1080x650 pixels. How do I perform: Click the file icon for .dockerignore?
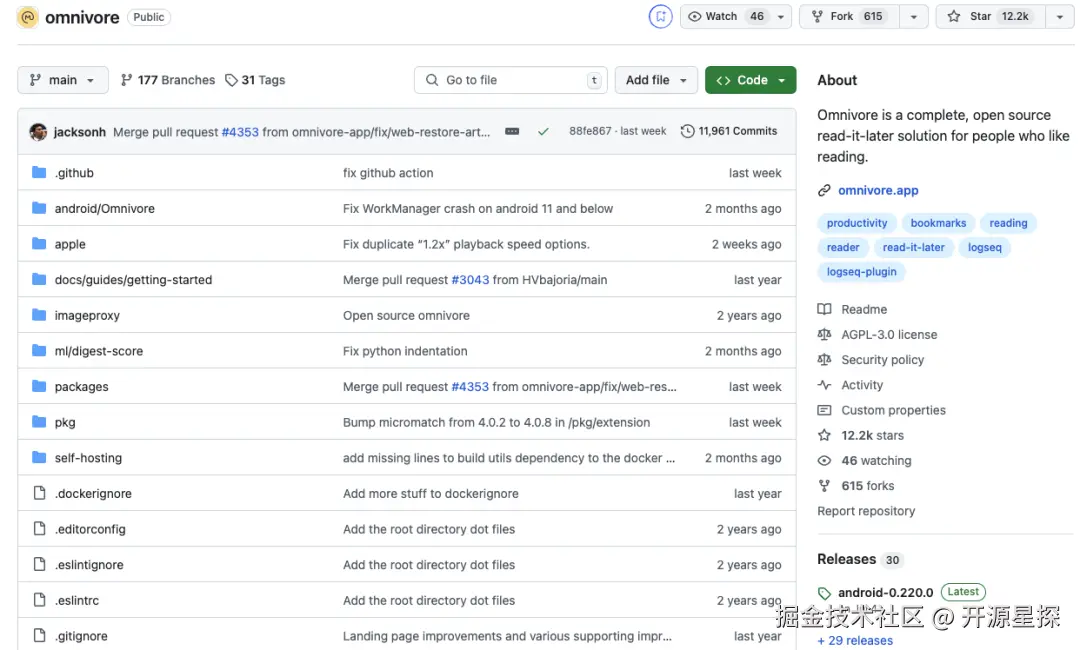(39, 493)
